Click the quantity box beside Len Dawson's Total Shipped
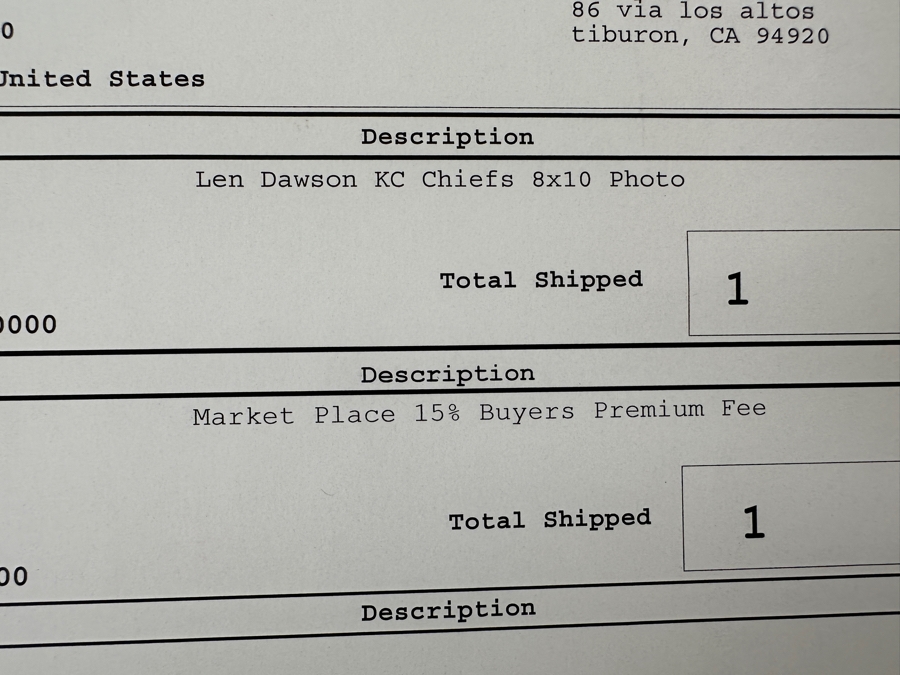This screenshot has width=900, height=675. click(792, 284)
